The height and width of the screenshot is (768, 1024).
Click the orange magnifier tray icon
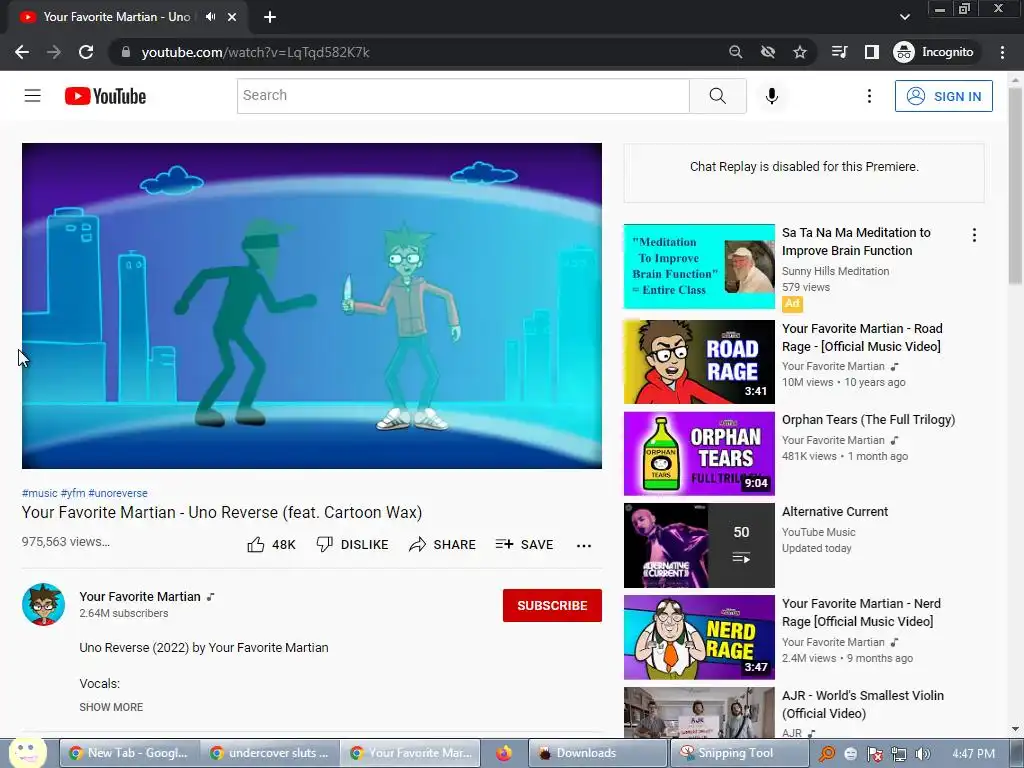click(827, 754)
